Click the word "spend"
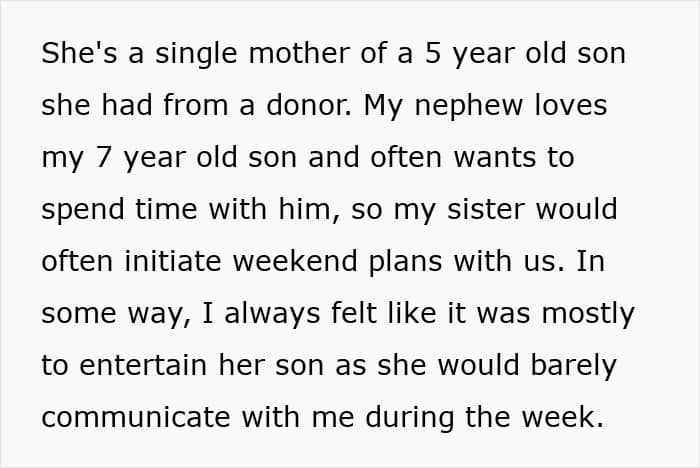700x468 pixels. [x=86, y=209]
